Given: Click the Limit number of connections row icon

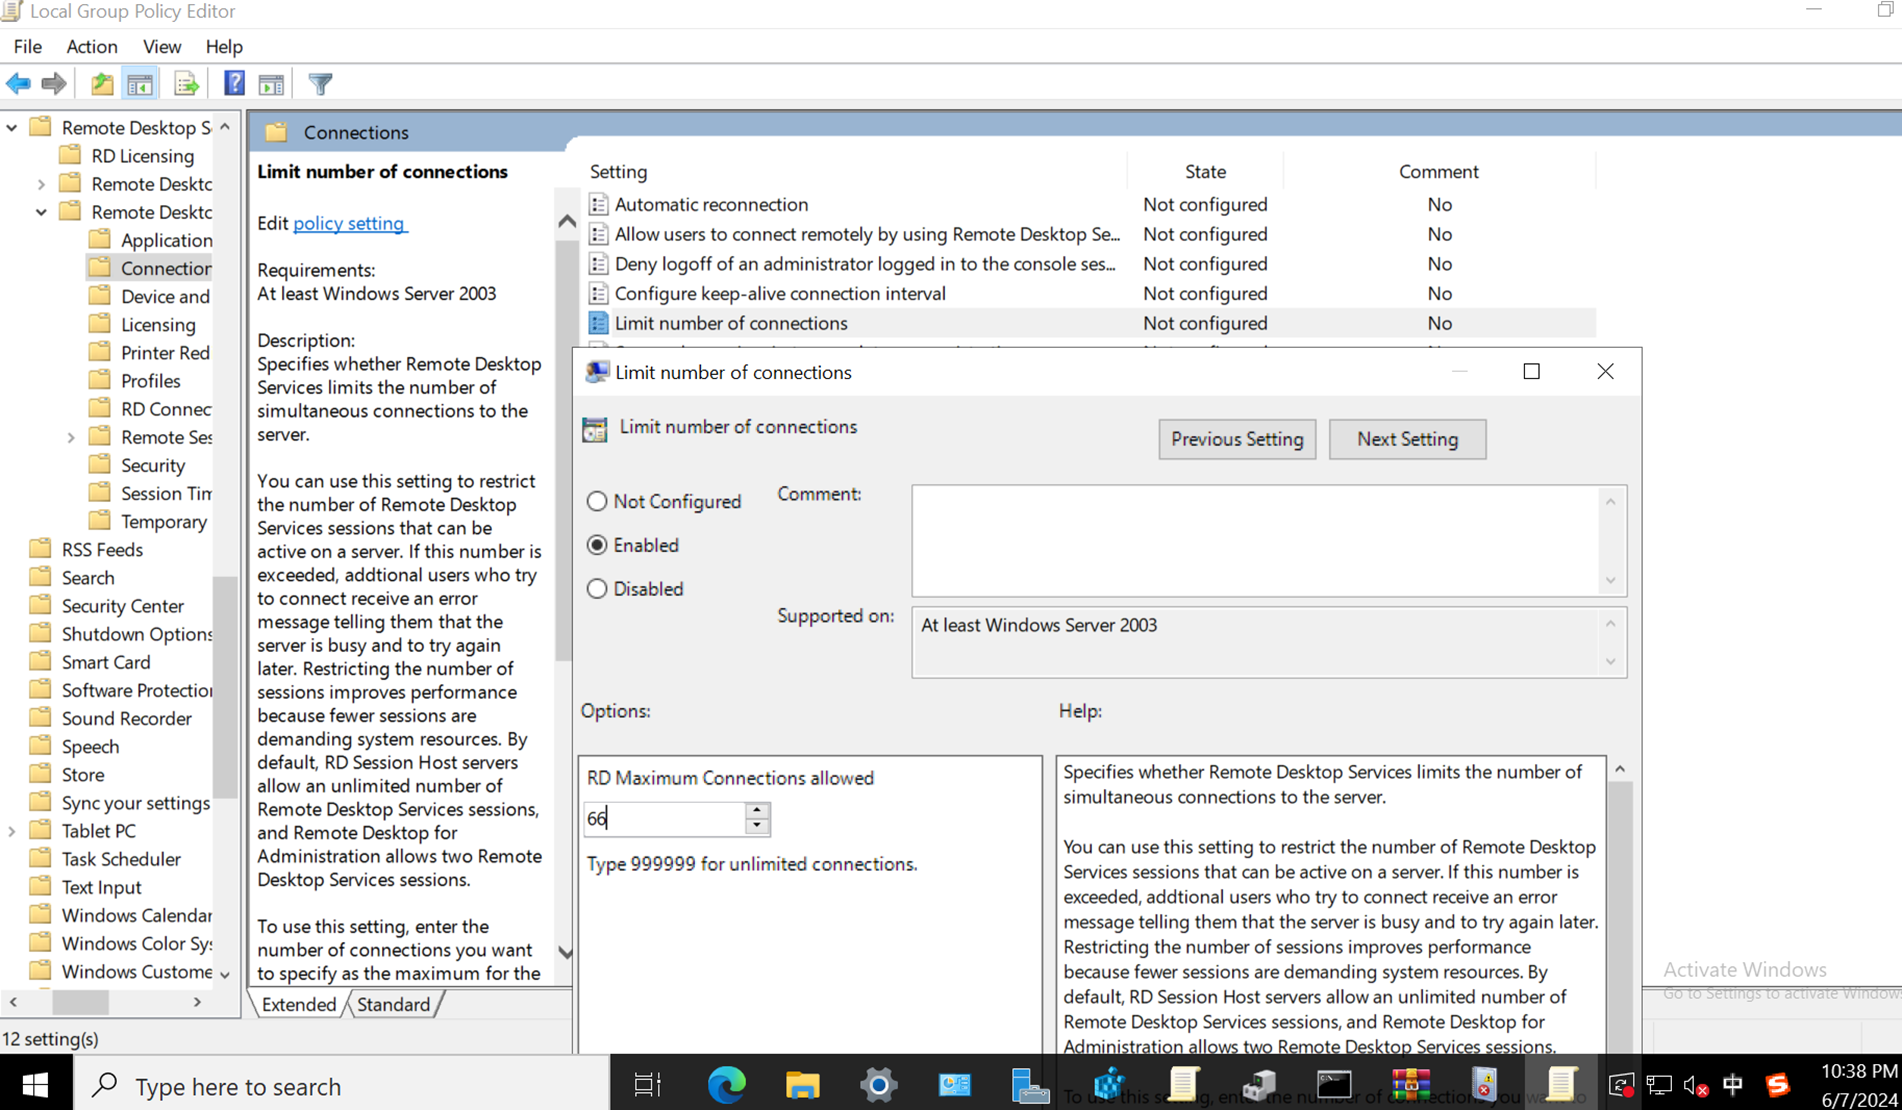Looking at the screenshot, I should click(598, 323).
